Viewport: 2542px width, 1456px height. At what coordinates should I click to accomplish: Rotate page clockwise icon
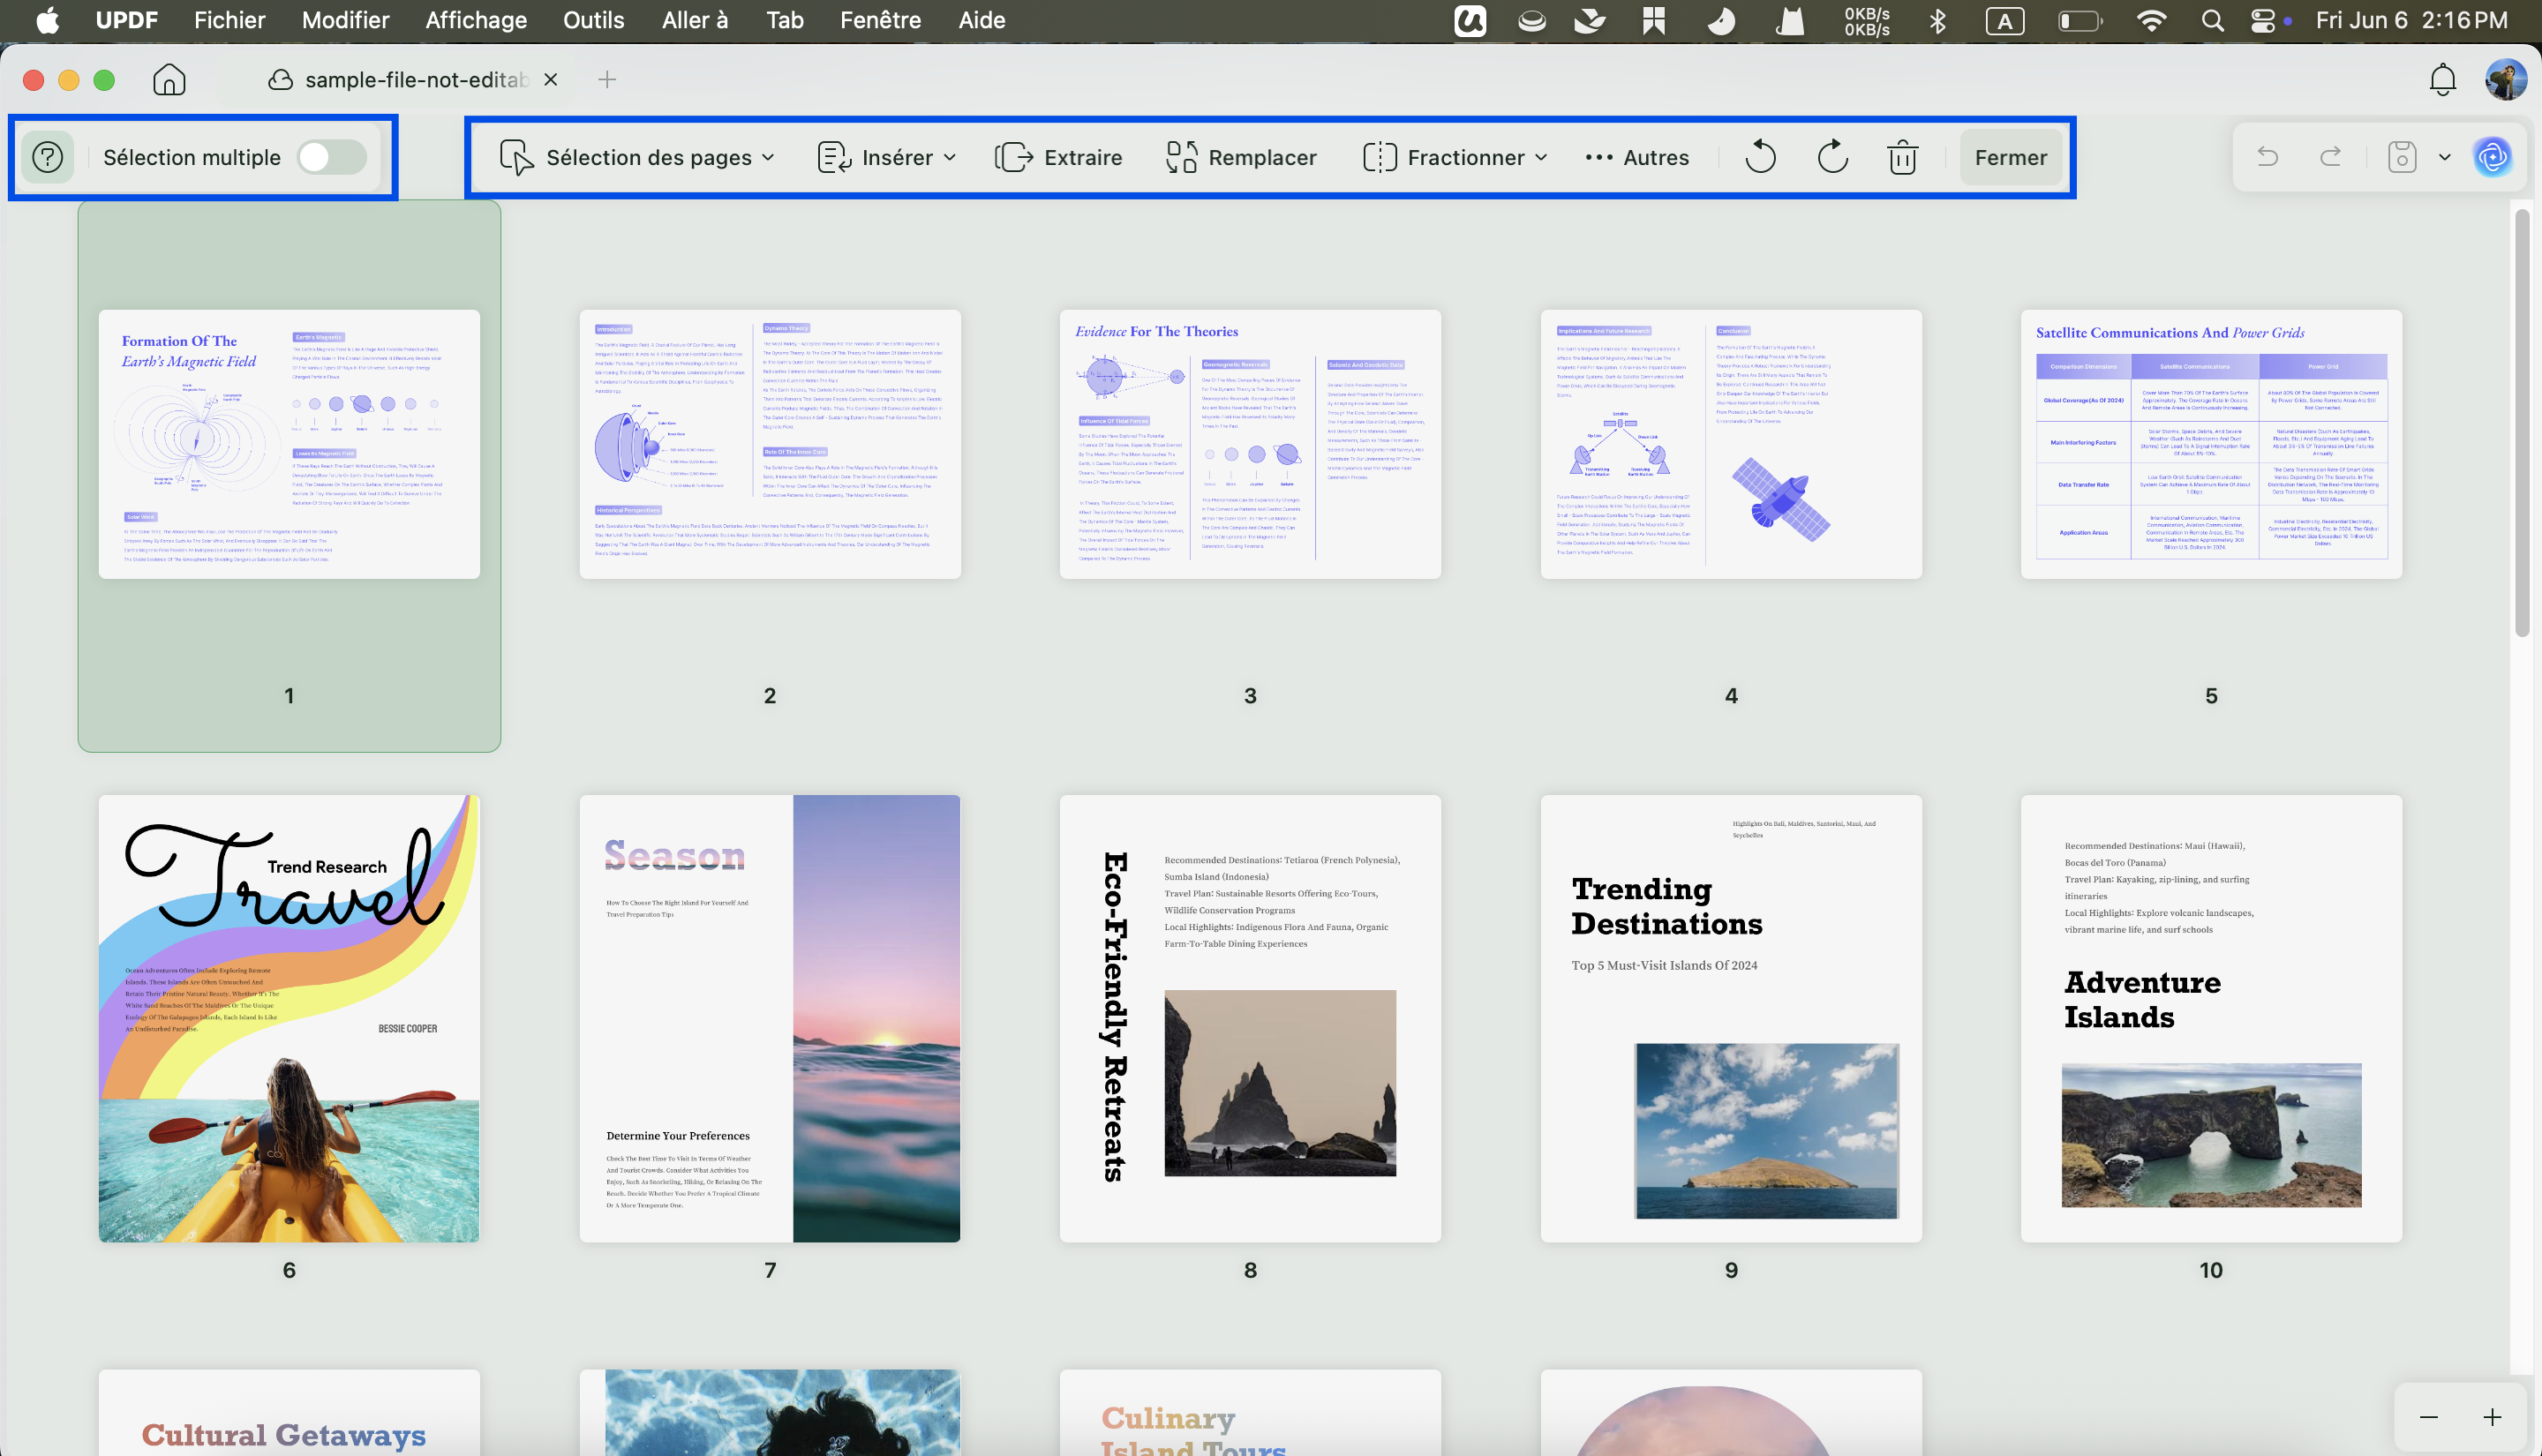(1832, 157)
